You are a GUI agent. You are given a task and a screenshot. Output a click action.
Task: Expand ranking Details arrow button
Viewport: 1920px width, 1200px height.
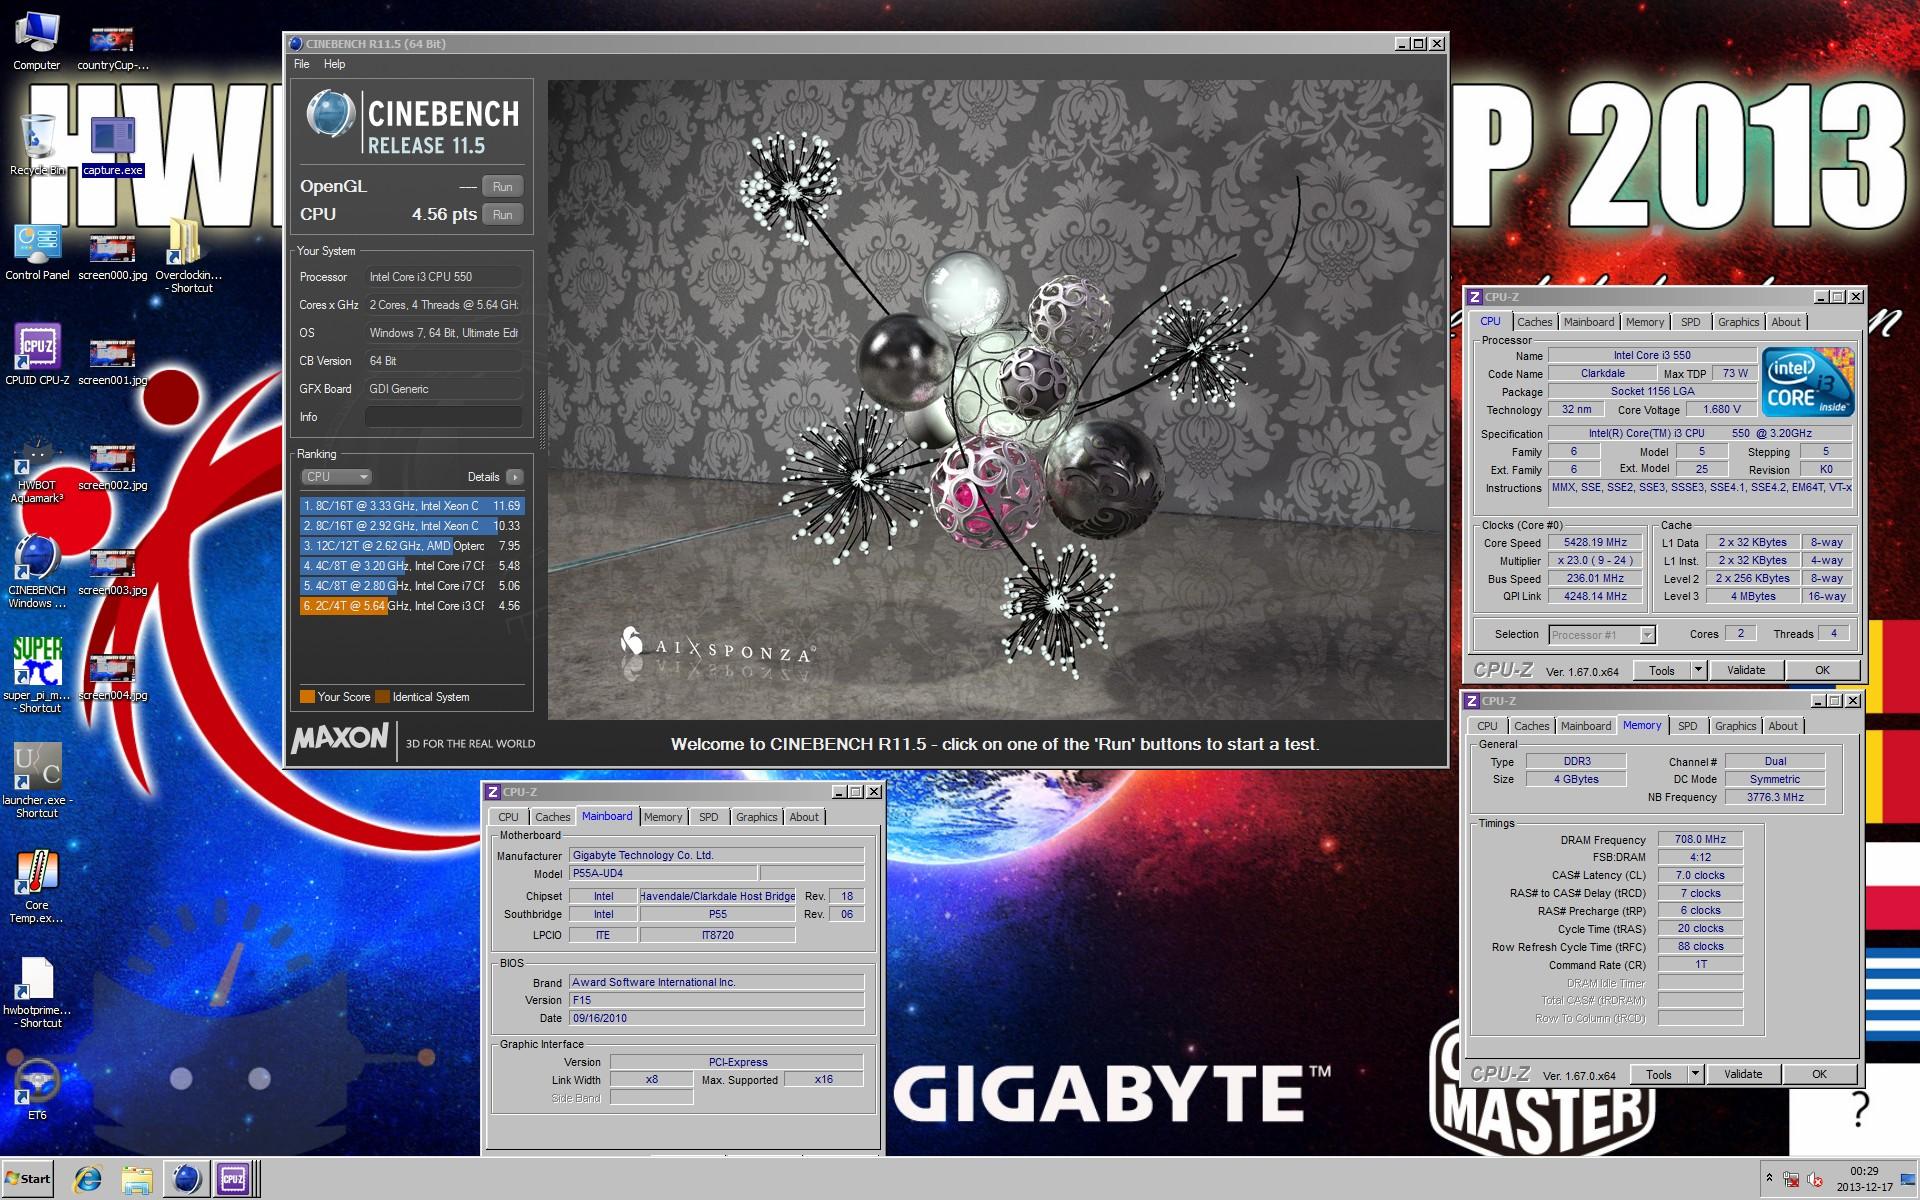(x=514, y=477)
